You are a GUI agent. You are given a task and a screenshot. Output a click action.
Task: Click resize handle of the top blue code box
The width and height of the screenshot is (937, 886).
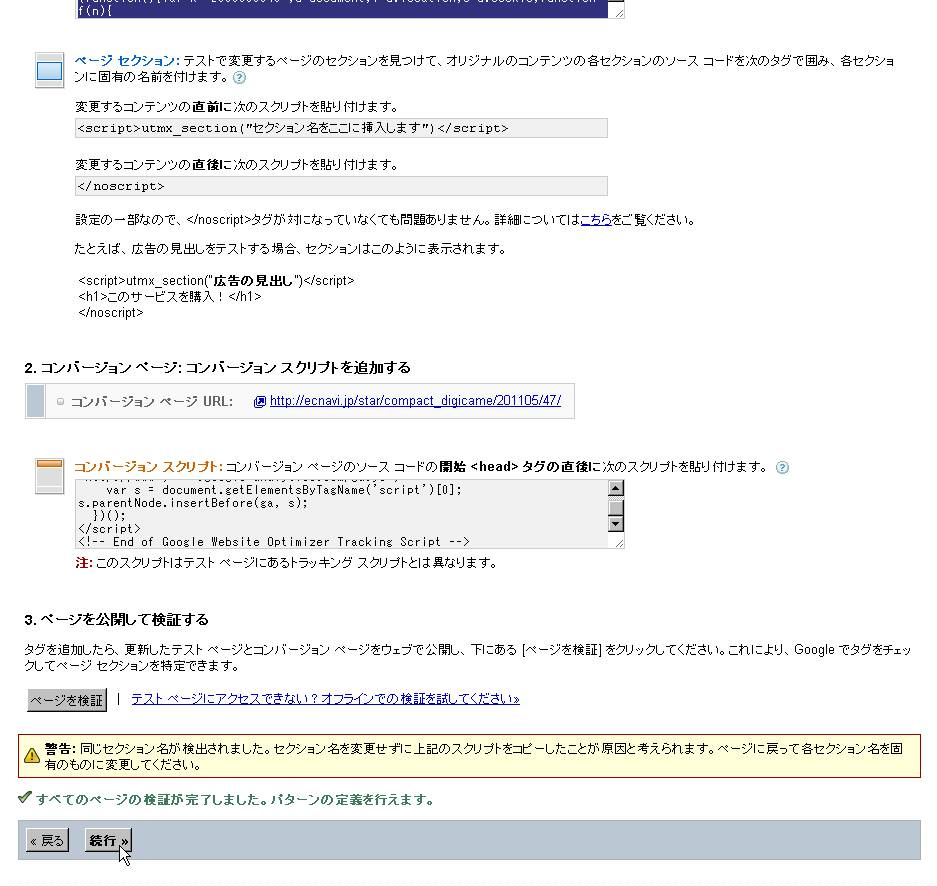point(618,12)
